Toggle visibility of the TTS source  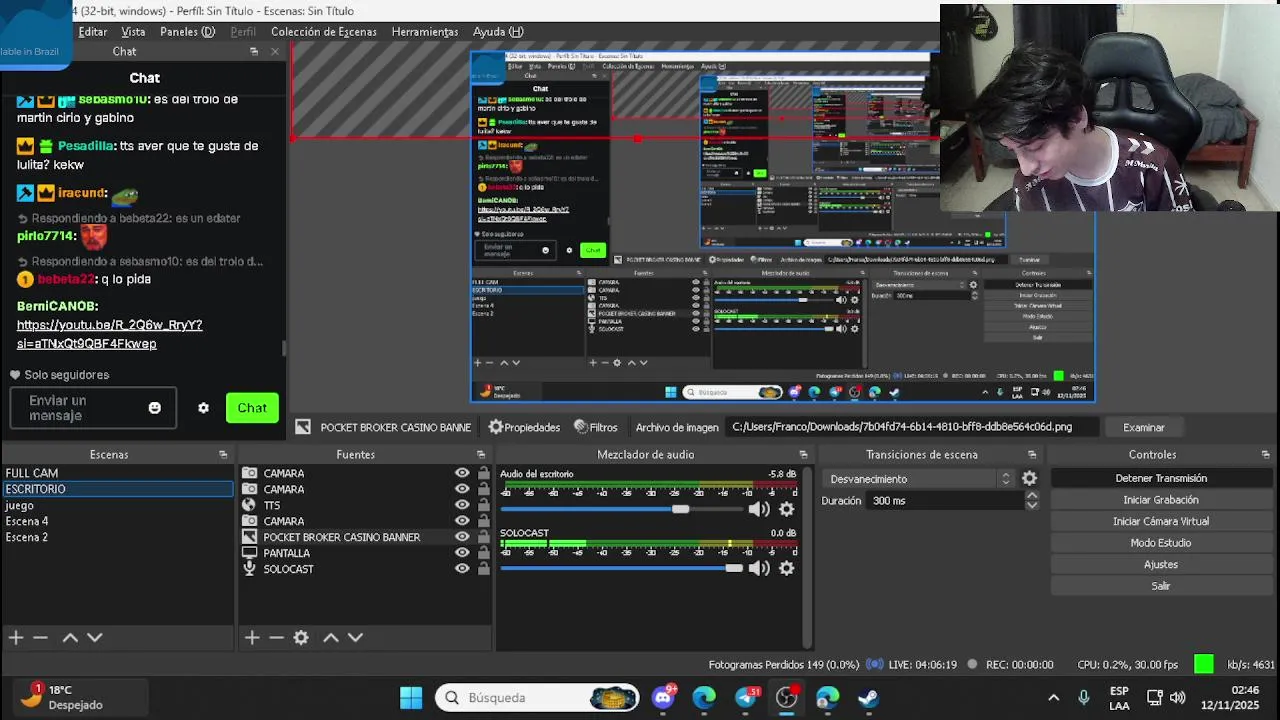click(x=462, y=505)
